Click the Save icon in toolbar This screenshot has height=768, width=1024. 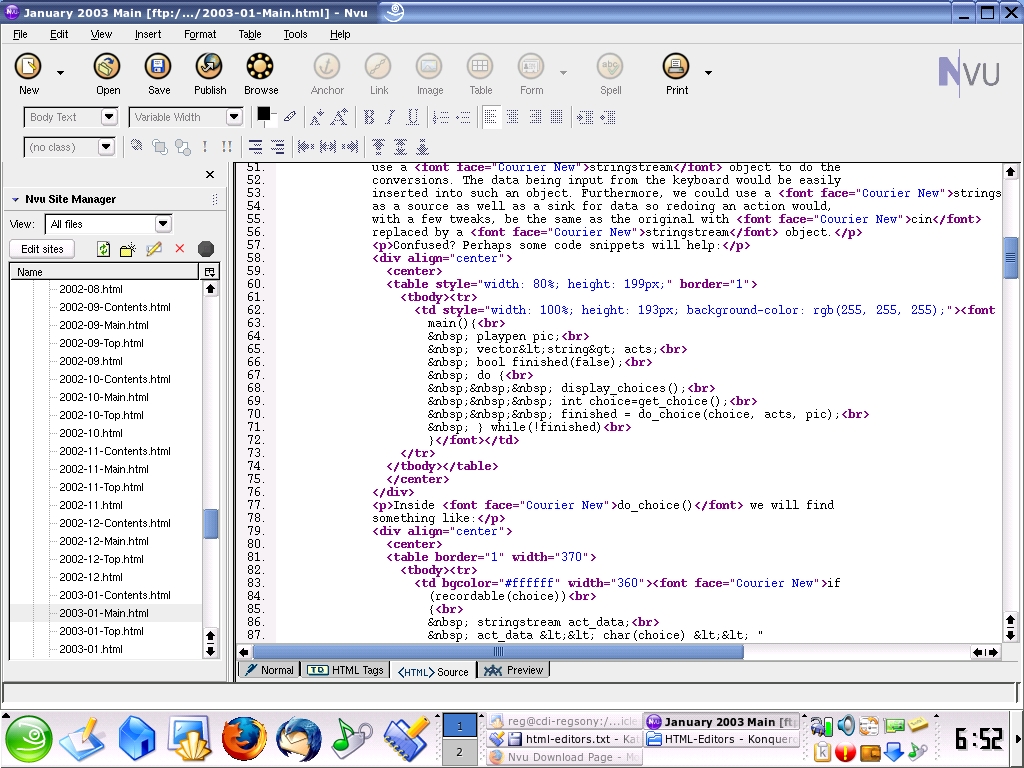(158, 68)
